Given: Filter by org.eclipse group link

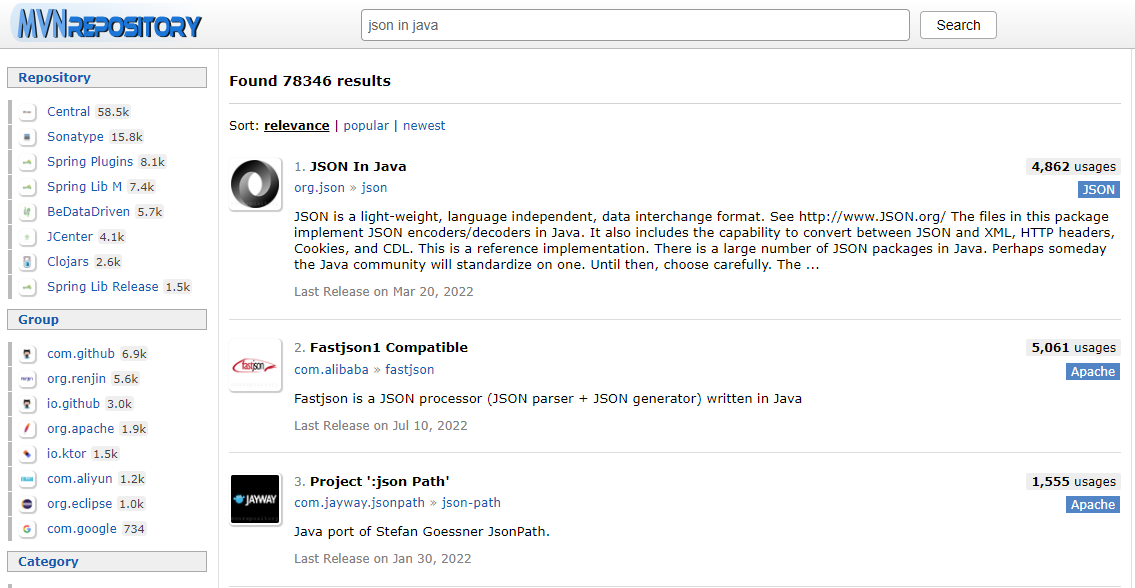Looking at the screenshot, I should [x=80, y=504].
